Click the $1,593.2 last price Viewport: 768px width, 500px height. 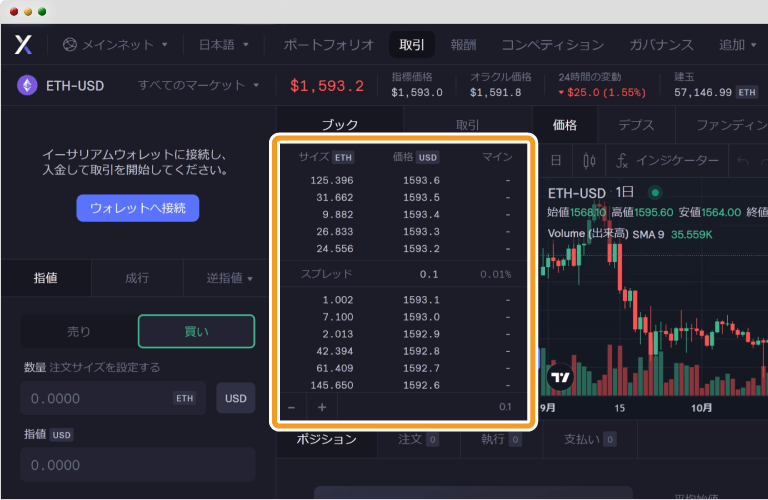pyautogui.click(x=327, y=86)
